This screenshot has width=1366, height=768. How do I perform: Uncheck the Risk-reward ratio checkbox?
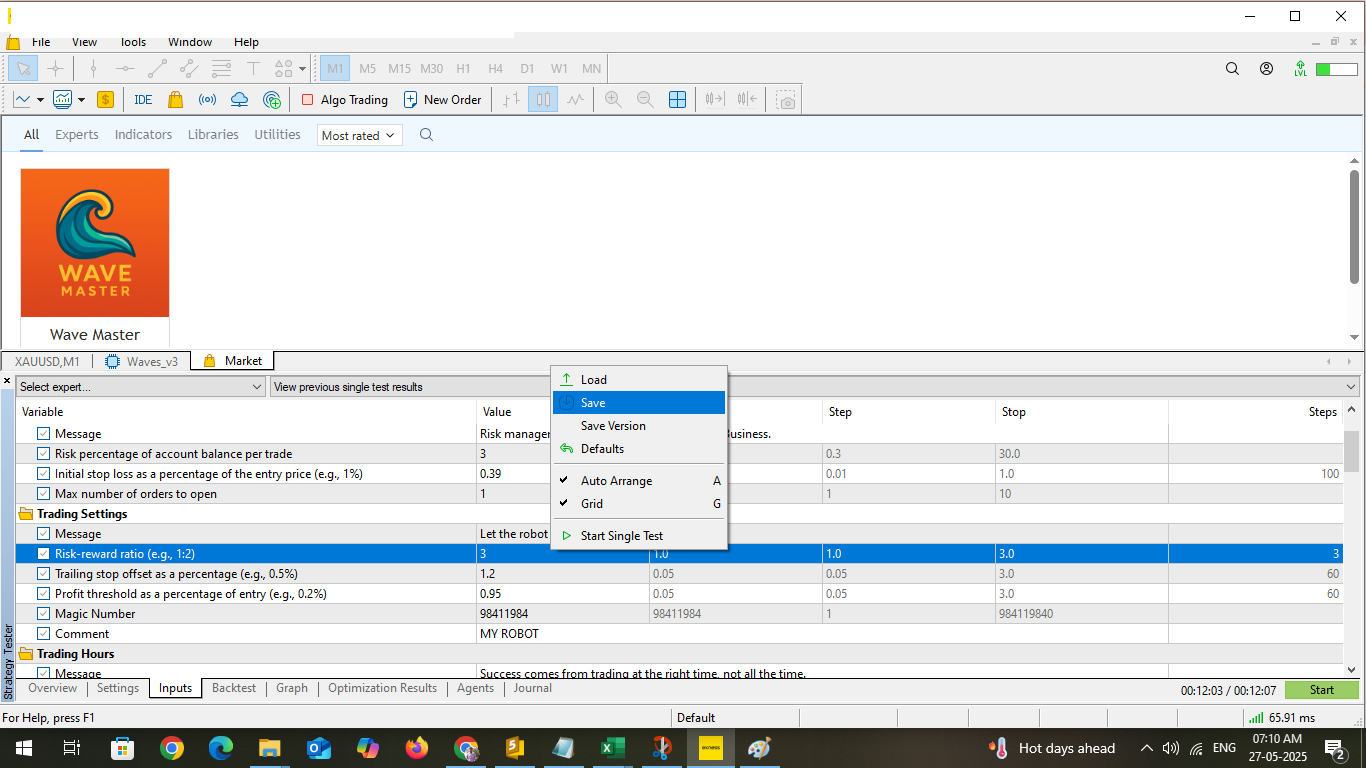(x=43, y=554)
